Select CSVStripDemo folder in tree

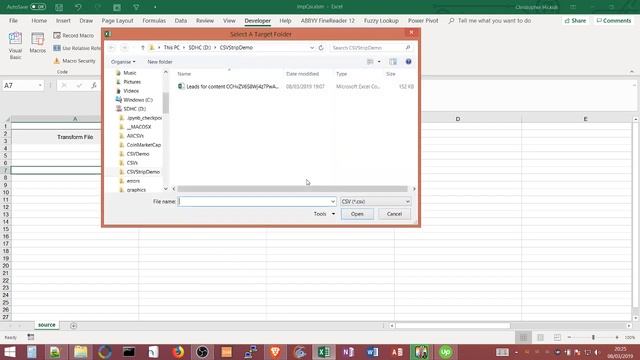pyautogui.click(x=143, y=172)
